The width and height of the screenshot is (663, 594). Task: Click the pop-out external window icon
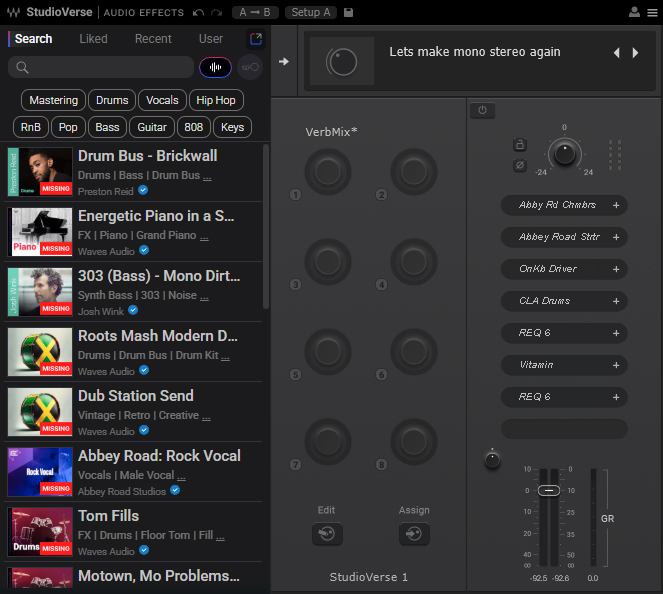click(256, 39)
